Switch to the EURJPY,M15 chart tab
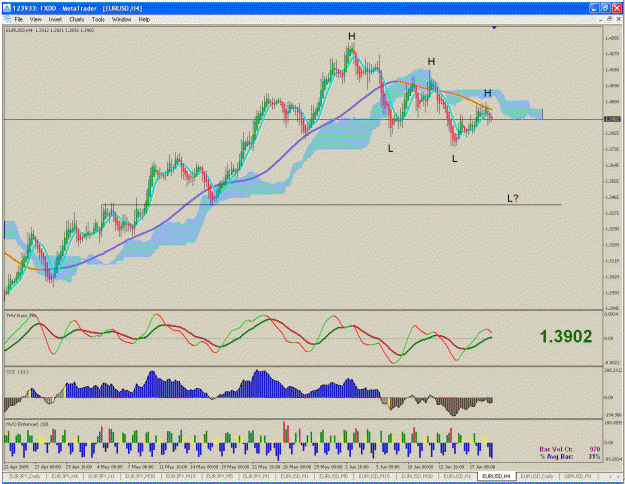The image size is (625, 484). 180,476
